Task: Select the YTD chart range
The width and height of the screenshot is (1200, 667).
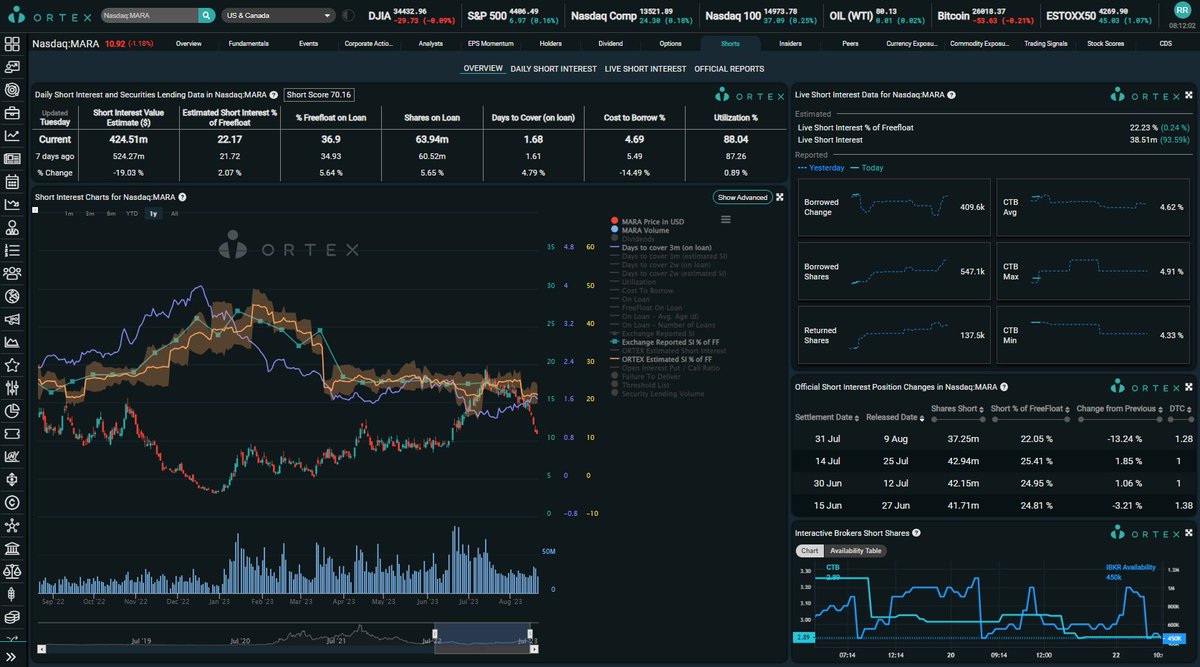Action: point(132,214)
